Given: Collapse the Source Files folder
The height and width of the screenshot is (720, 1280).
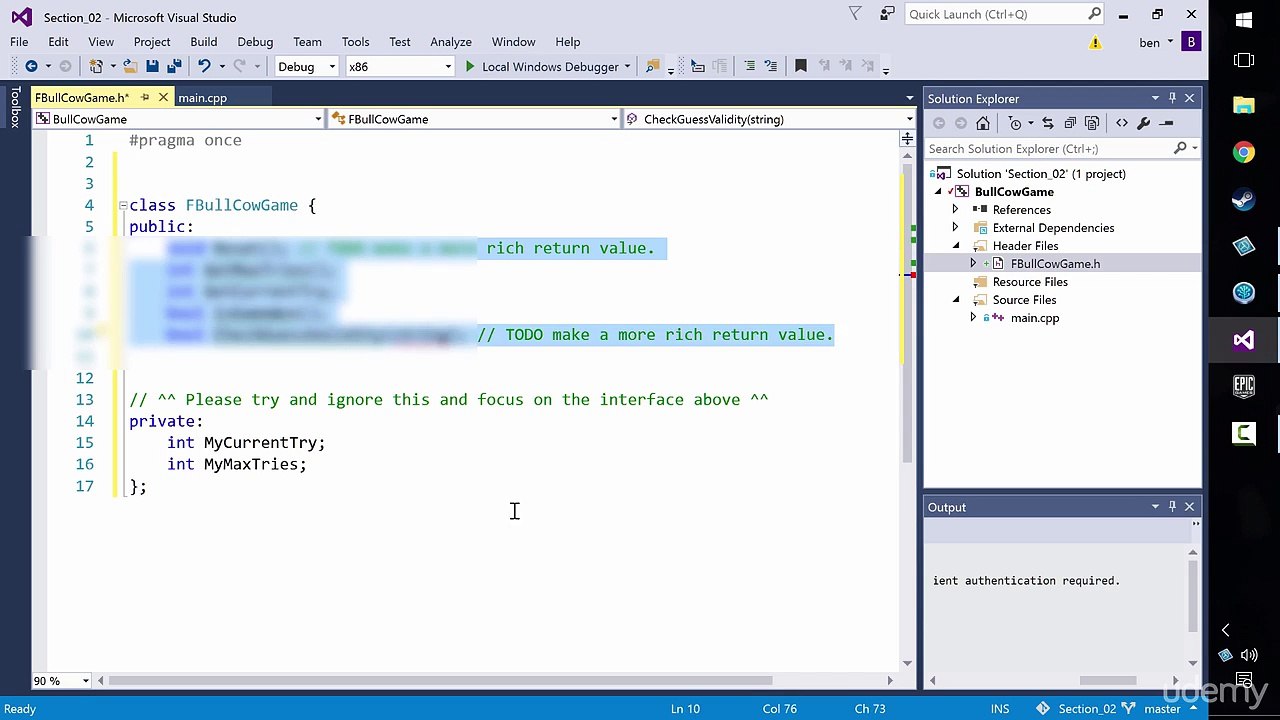Looking at the screenshot, I should [x=955, y=300].
